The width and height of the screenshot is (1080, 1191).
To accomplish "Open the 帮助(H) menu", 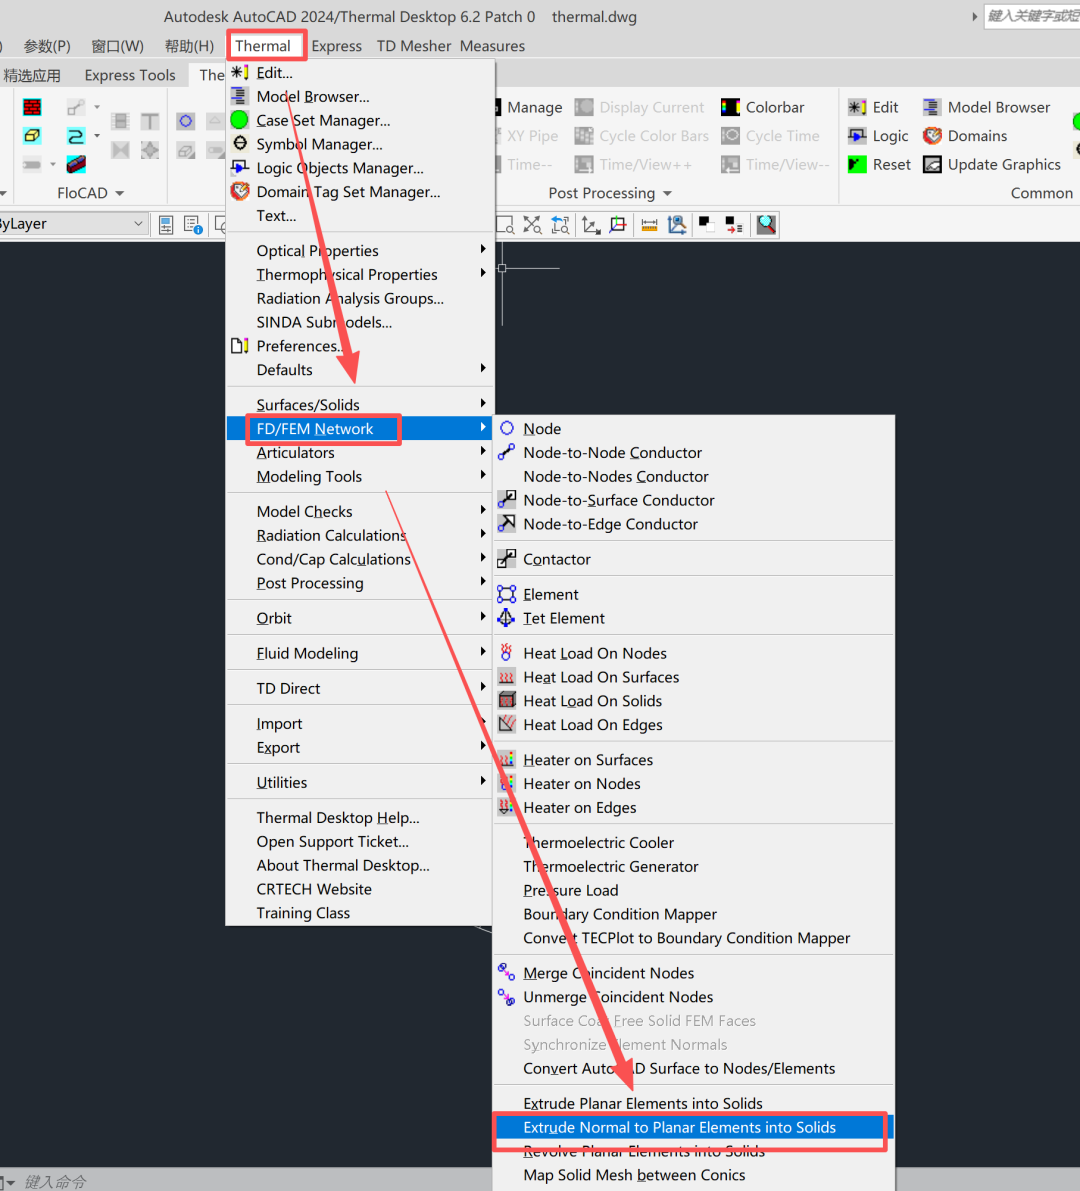I will coord(189,46).
